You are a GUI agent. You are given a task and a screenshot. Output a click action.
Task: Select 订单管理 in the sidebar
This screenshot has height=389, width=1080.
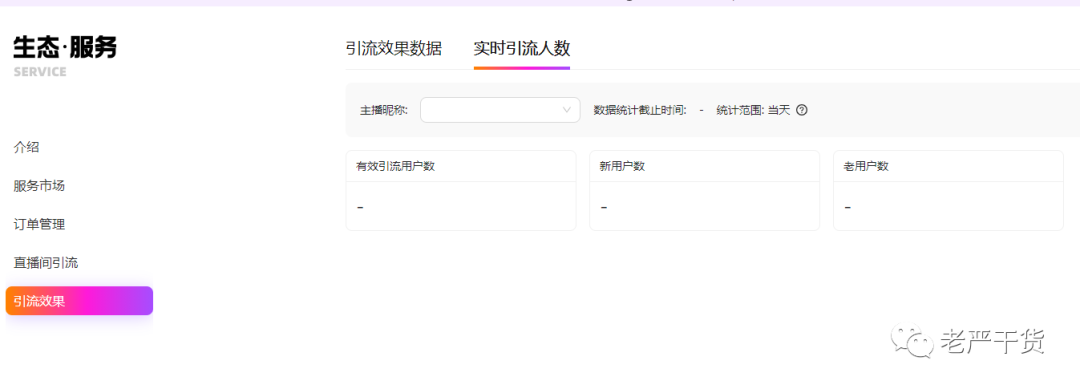click(39, 224)
